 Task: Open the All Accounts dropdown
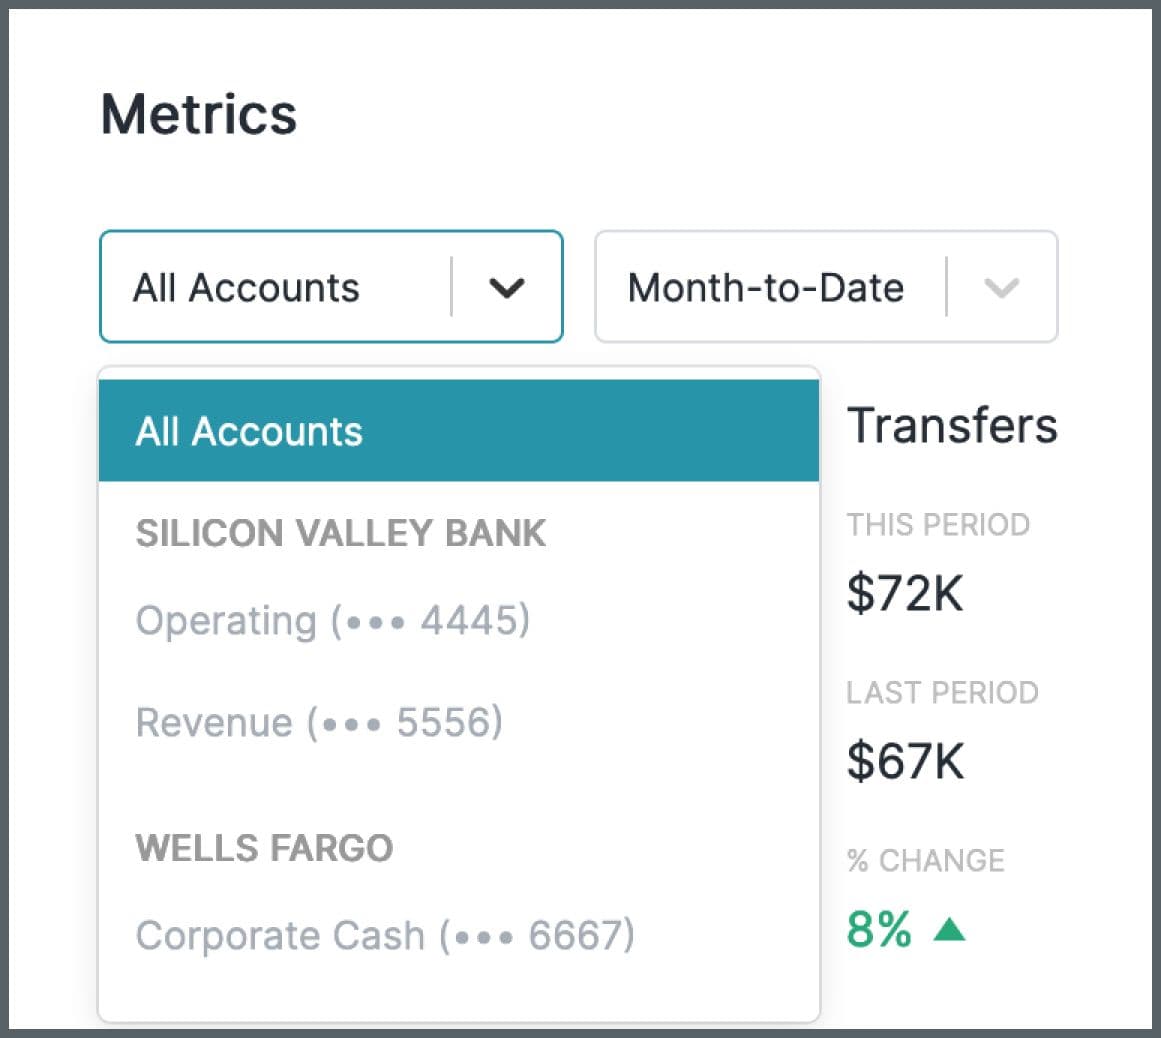[330, 287]
